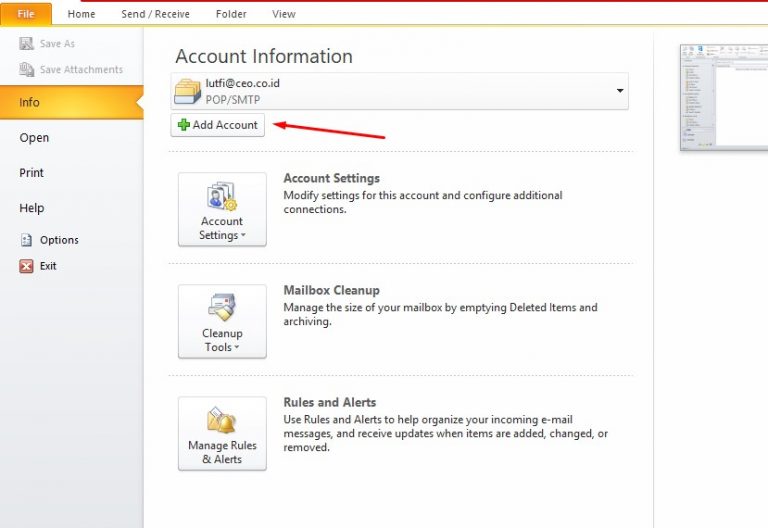This screenshot has height=528, width=768.
Task: Click the Mailbox Cleanup heading text
Action: (332, 290)
